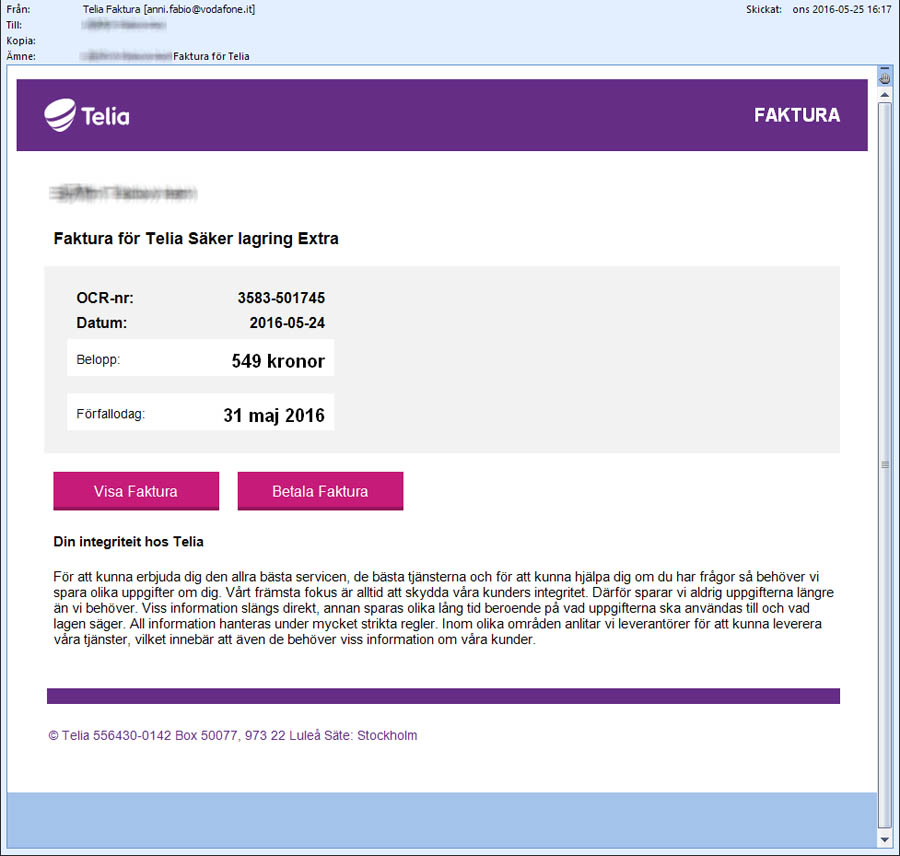Click the Telia footer address line
The width and height of the screenshot is (900, 856).
[x=232, y=735]
